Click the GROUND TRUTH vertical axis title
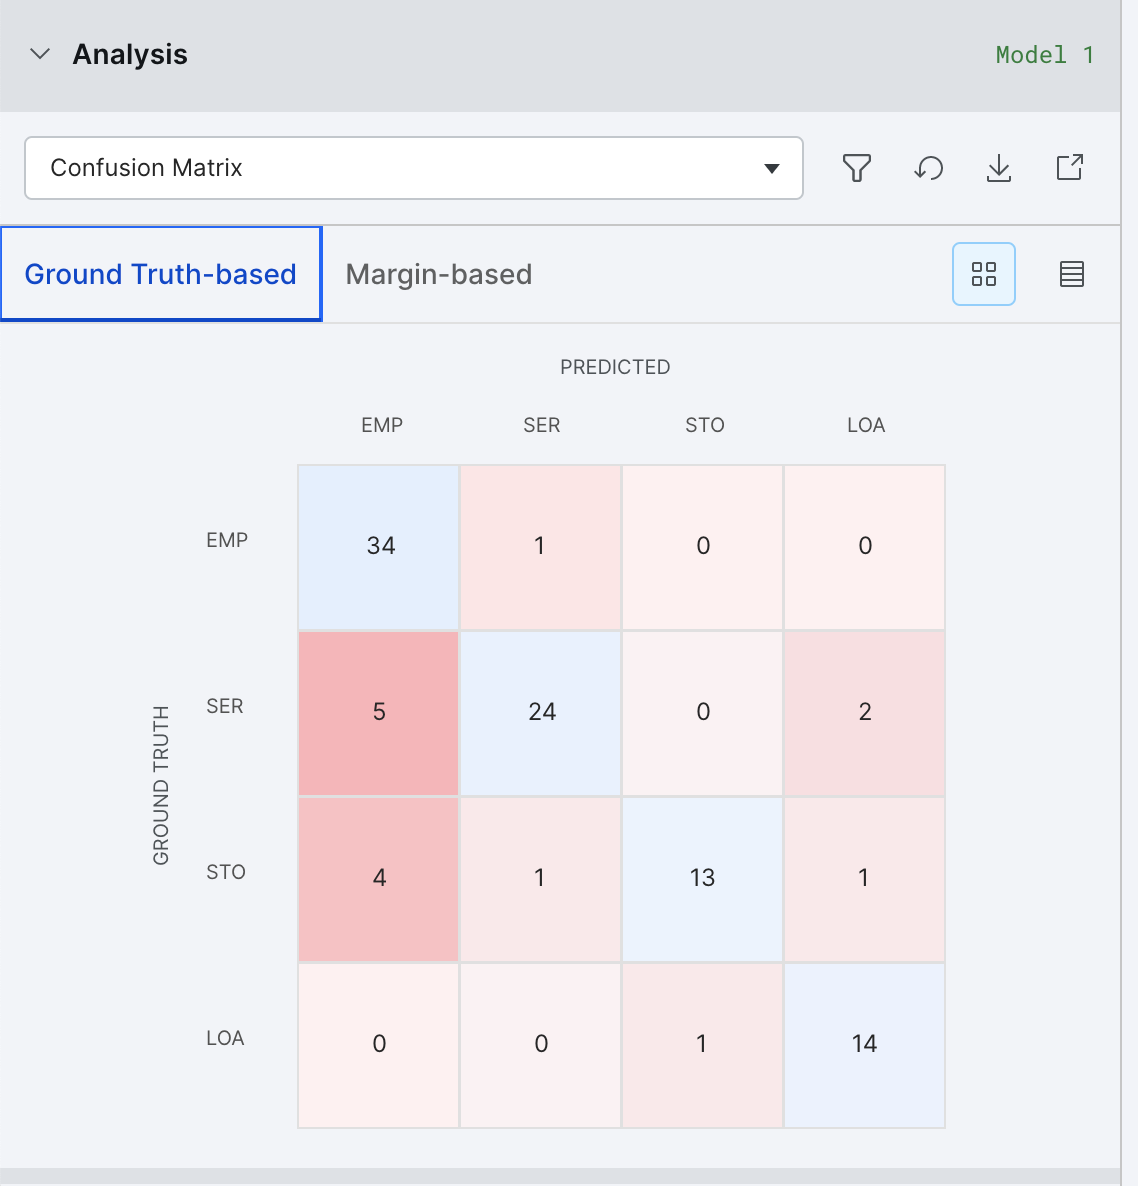 click(161, 785)
